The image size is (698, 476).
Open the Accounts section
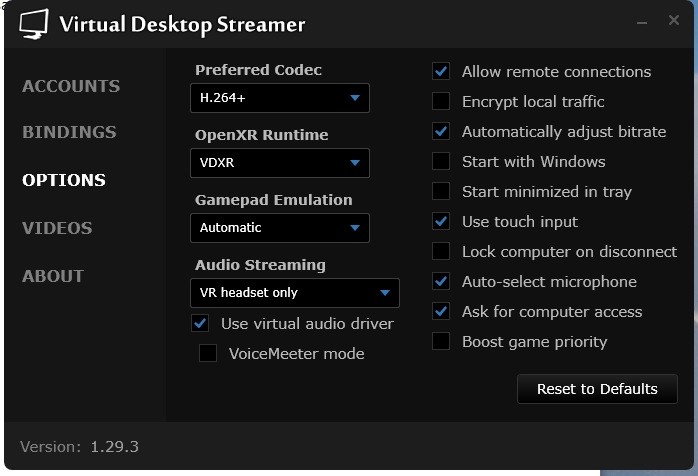71,86
